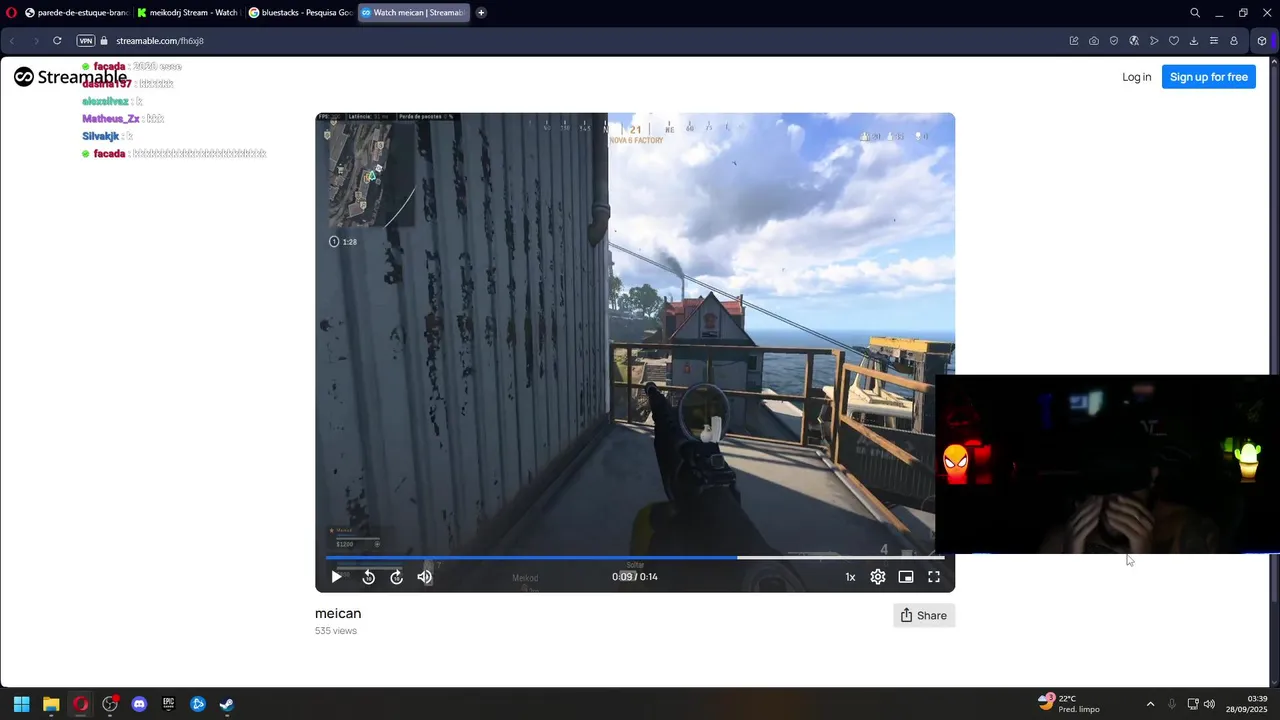
Task: Open Opera GX in the taskbar
Action: tap(80, 704)
